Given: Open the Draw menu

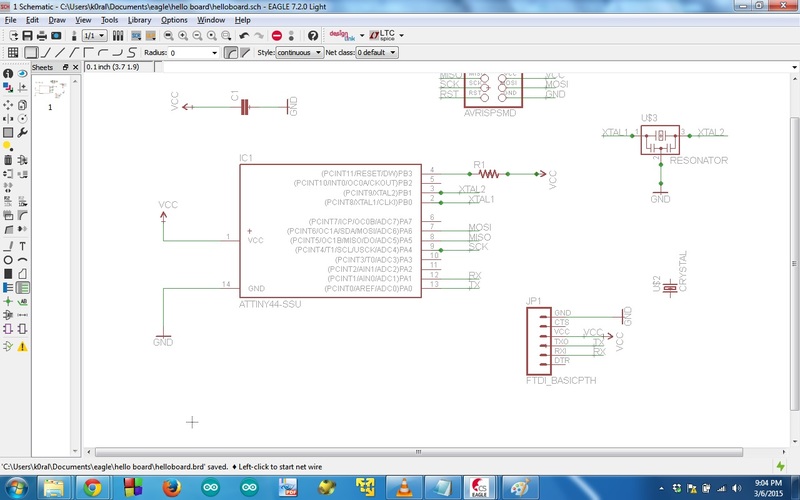Looking at the screenshot, I should click(57, 20).
